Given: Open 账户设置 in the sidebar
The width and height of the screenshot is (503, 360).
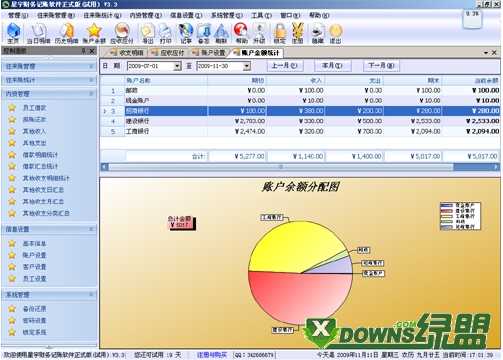Looking at the screenshot, I should 34,255.
